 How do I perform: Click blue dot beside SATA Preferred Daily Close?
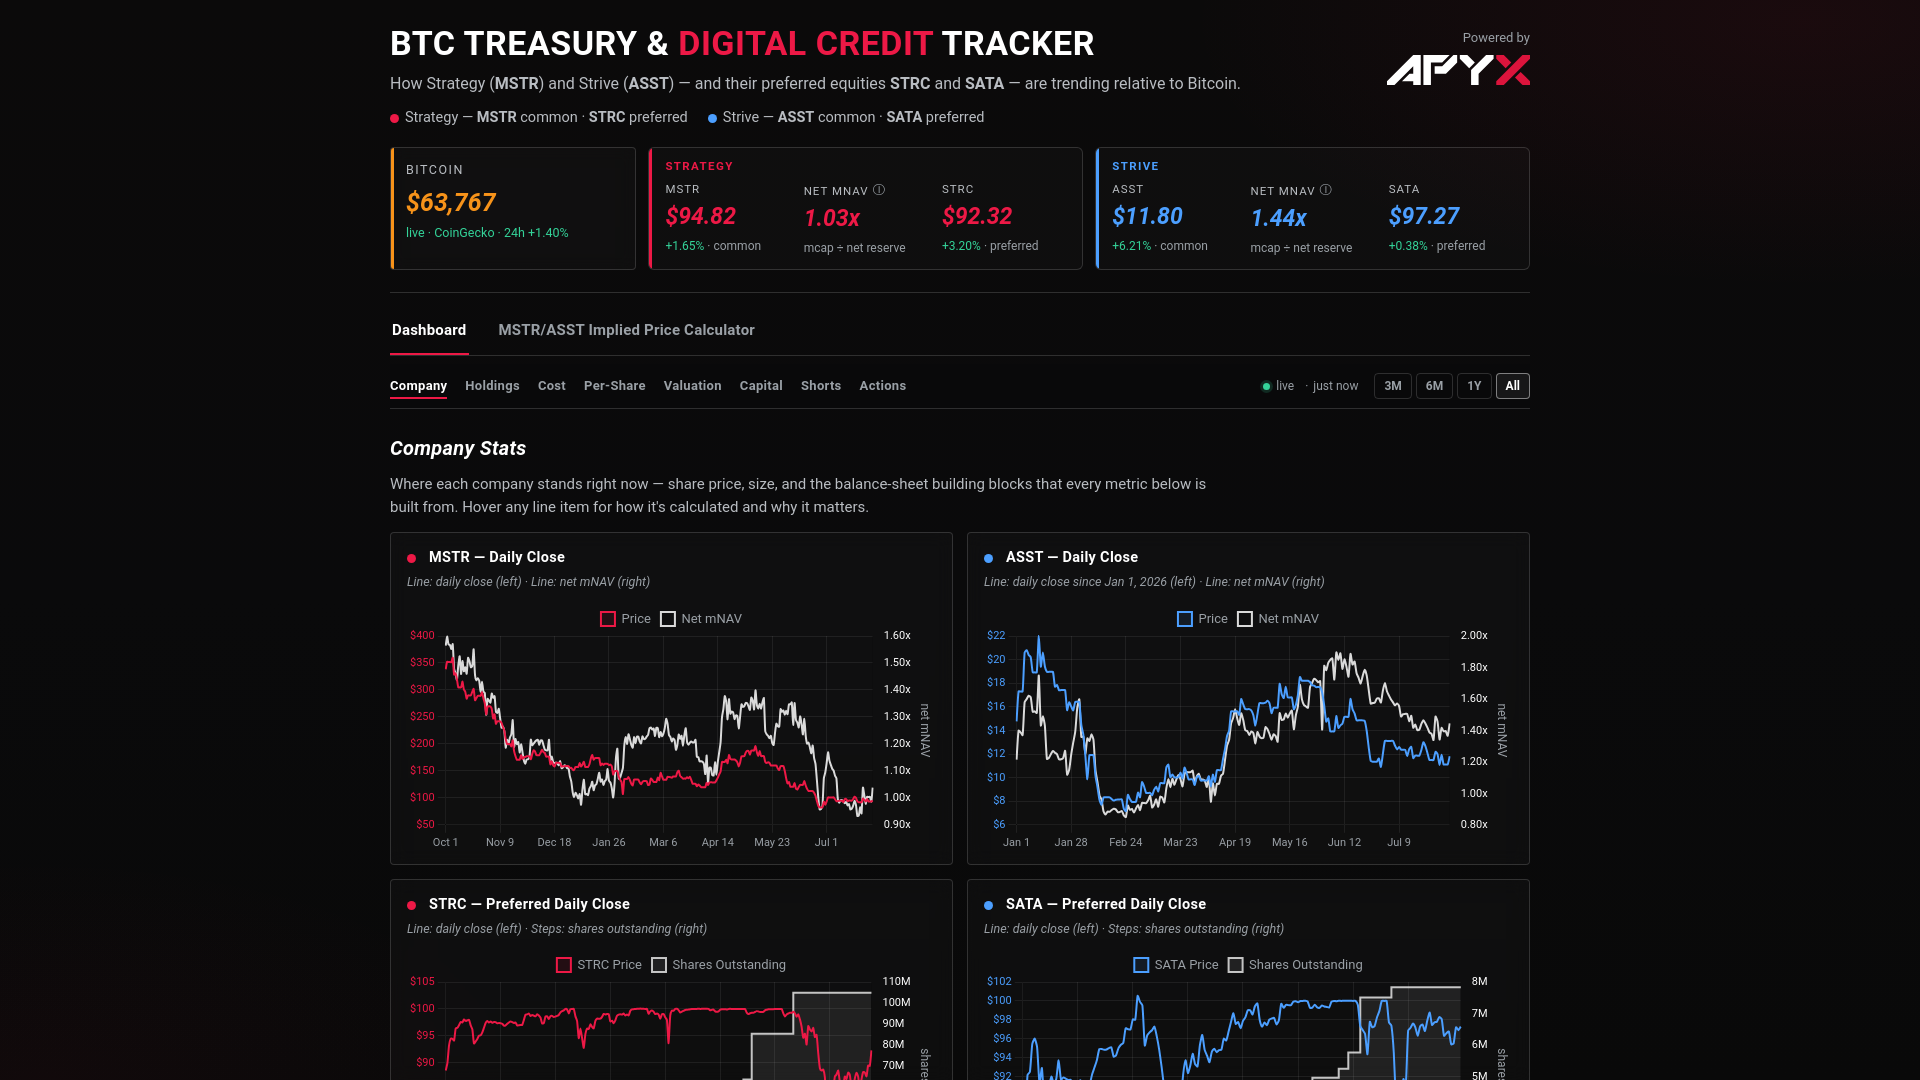point(988,905)
